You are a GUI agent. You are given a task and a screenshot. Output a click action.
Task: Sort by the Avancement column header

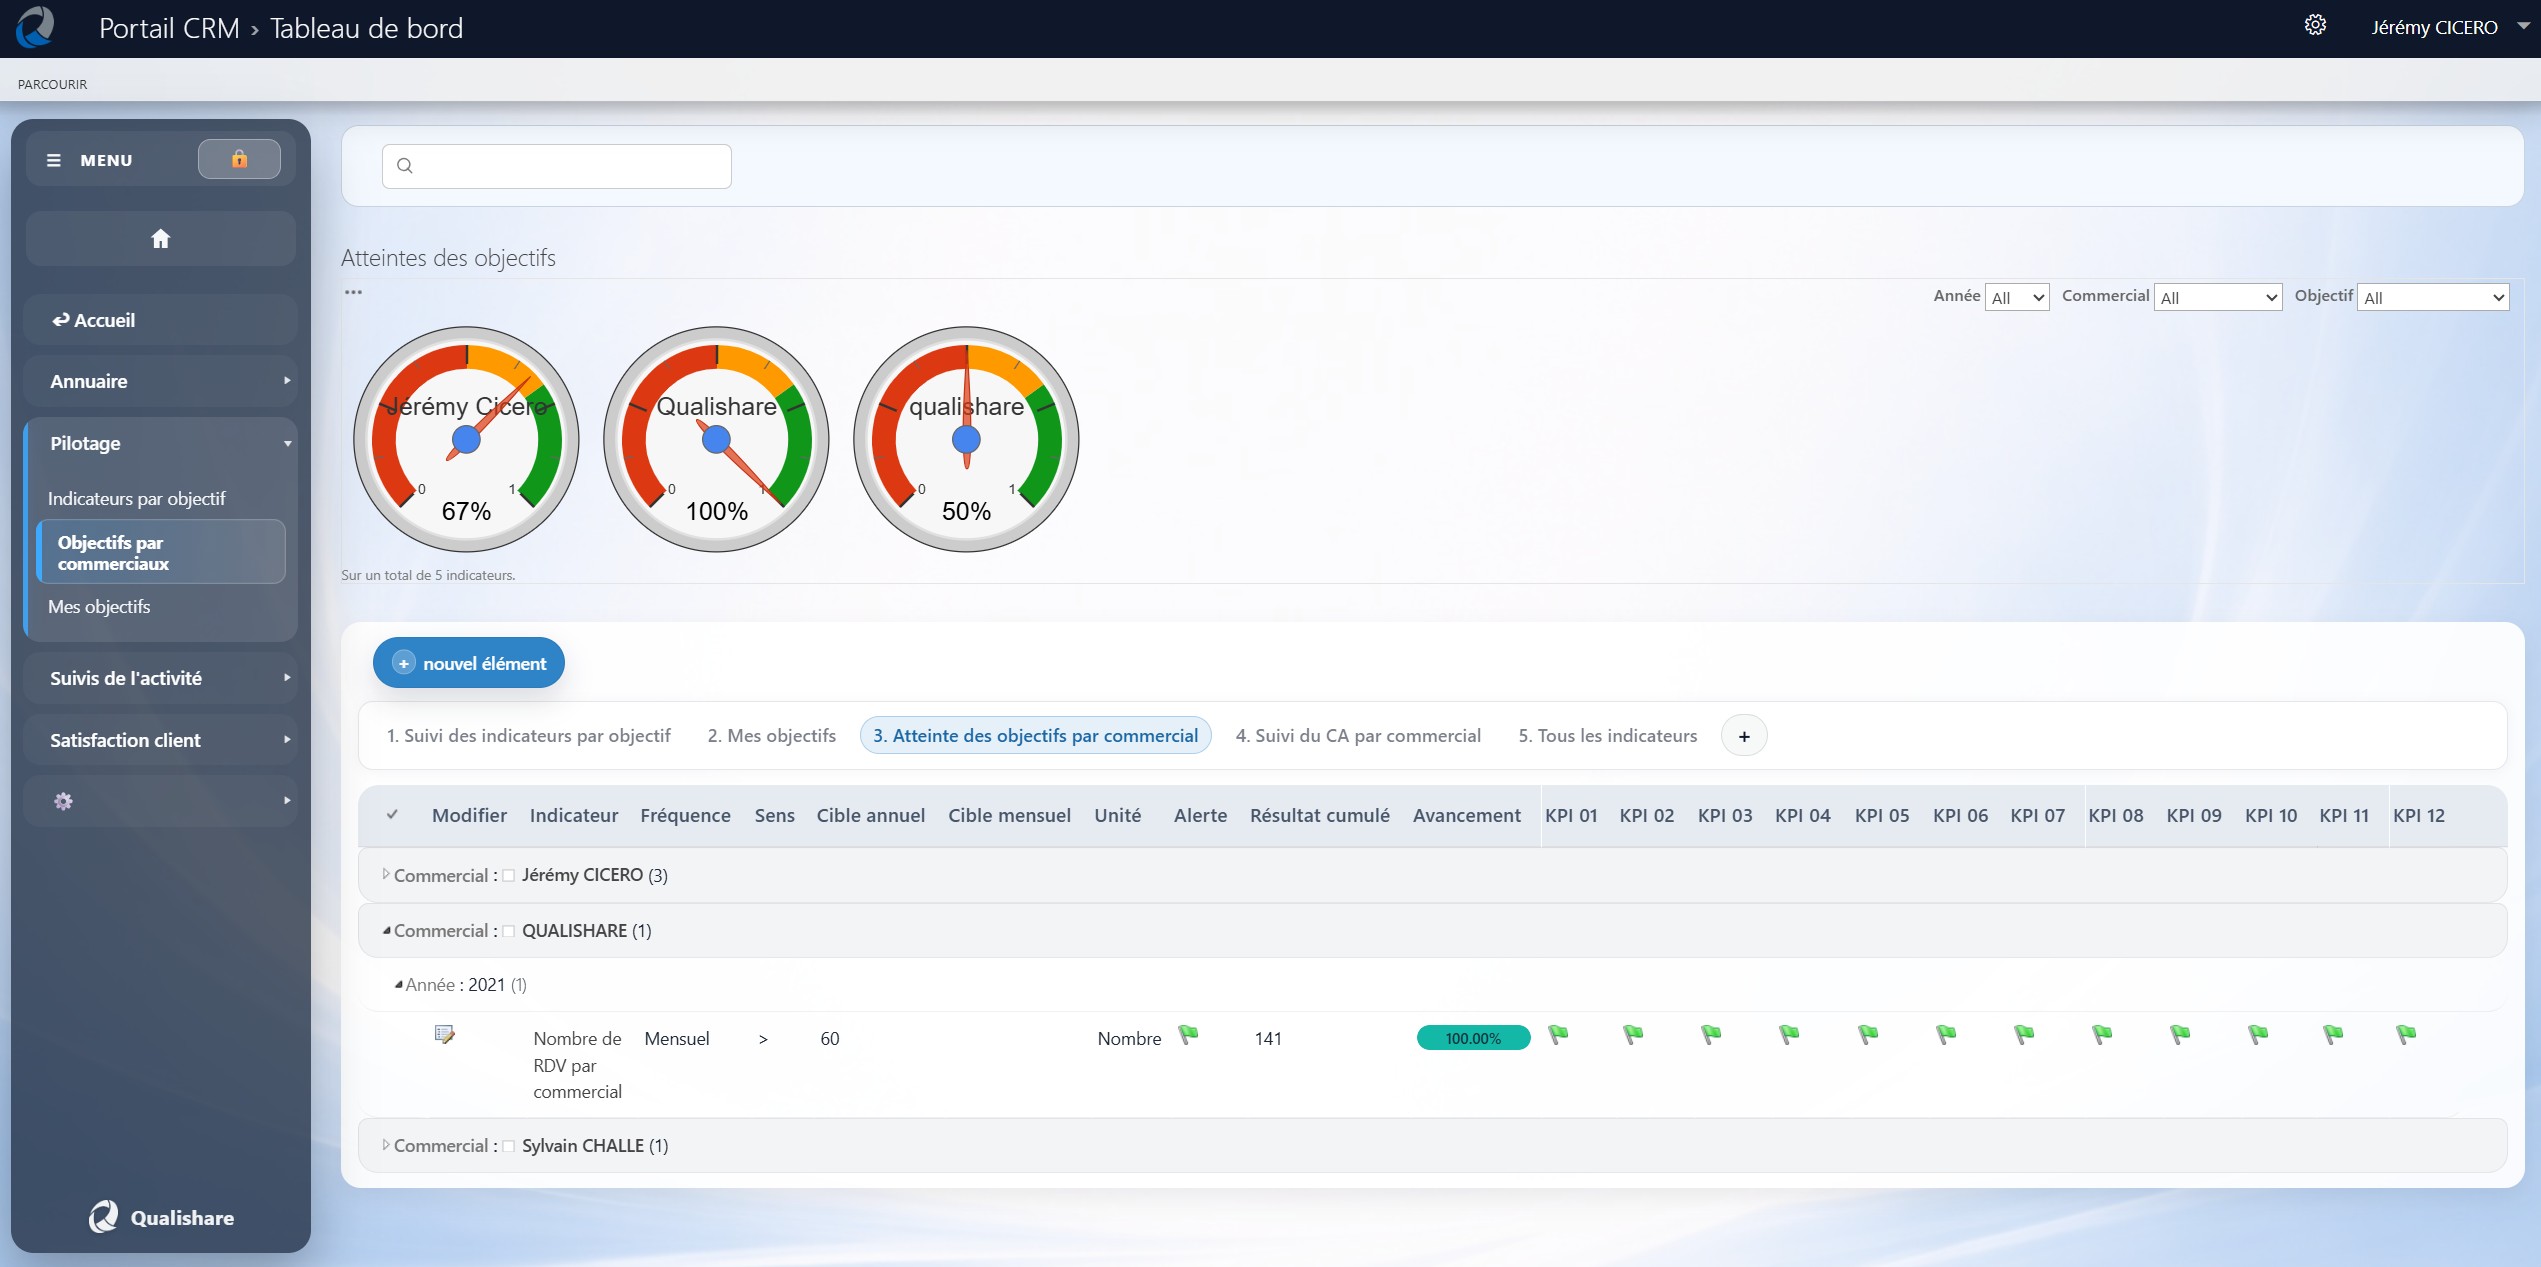(x=1467, y=815)
